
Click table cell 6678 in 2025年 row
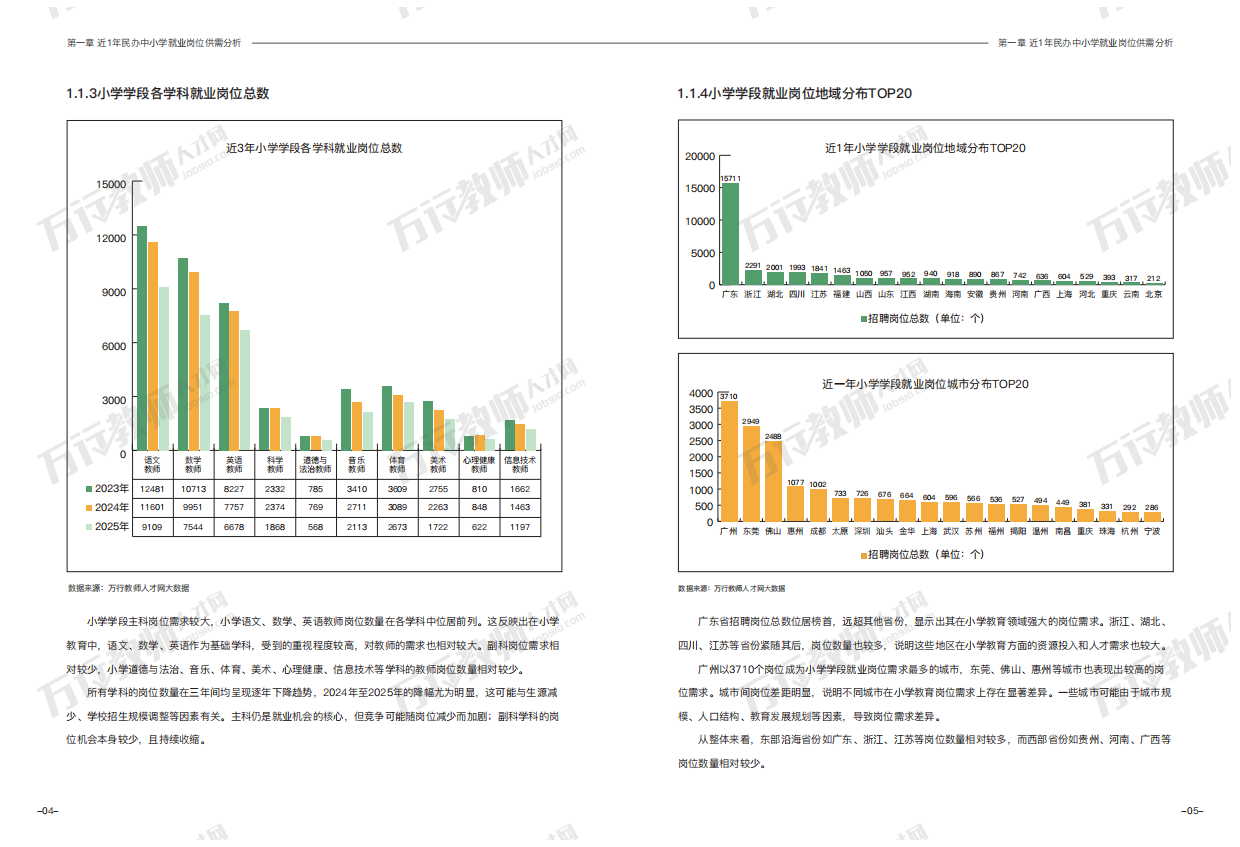pyautogui.click(x=234, y=527)
